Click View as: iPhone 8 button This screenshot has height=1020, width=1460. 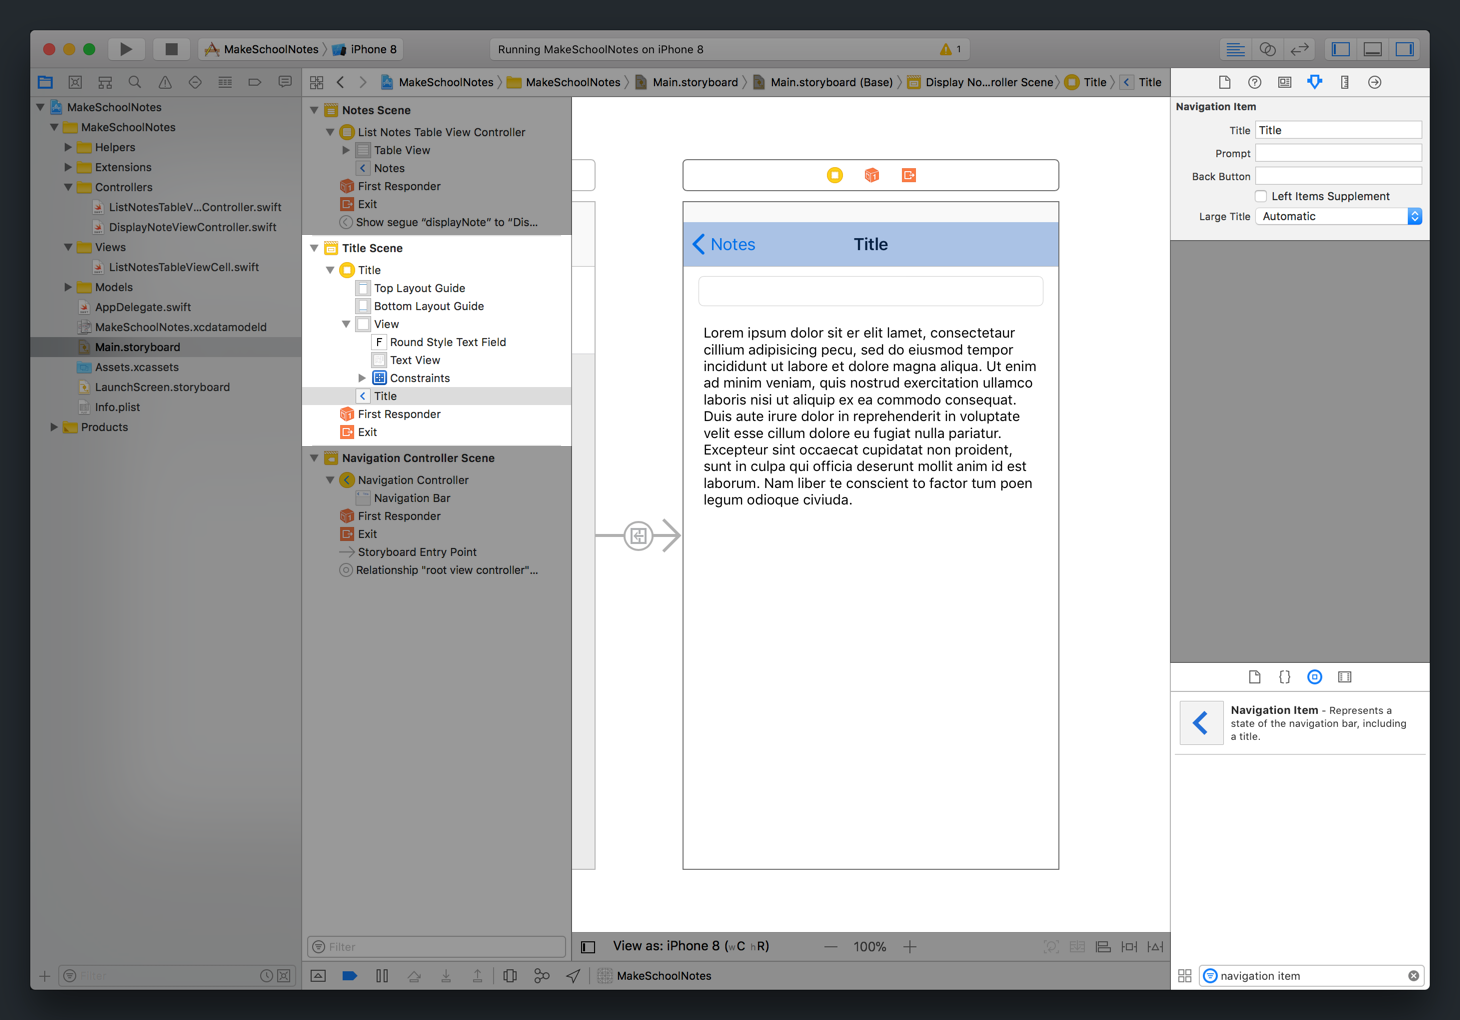click(x=690, y=946)
